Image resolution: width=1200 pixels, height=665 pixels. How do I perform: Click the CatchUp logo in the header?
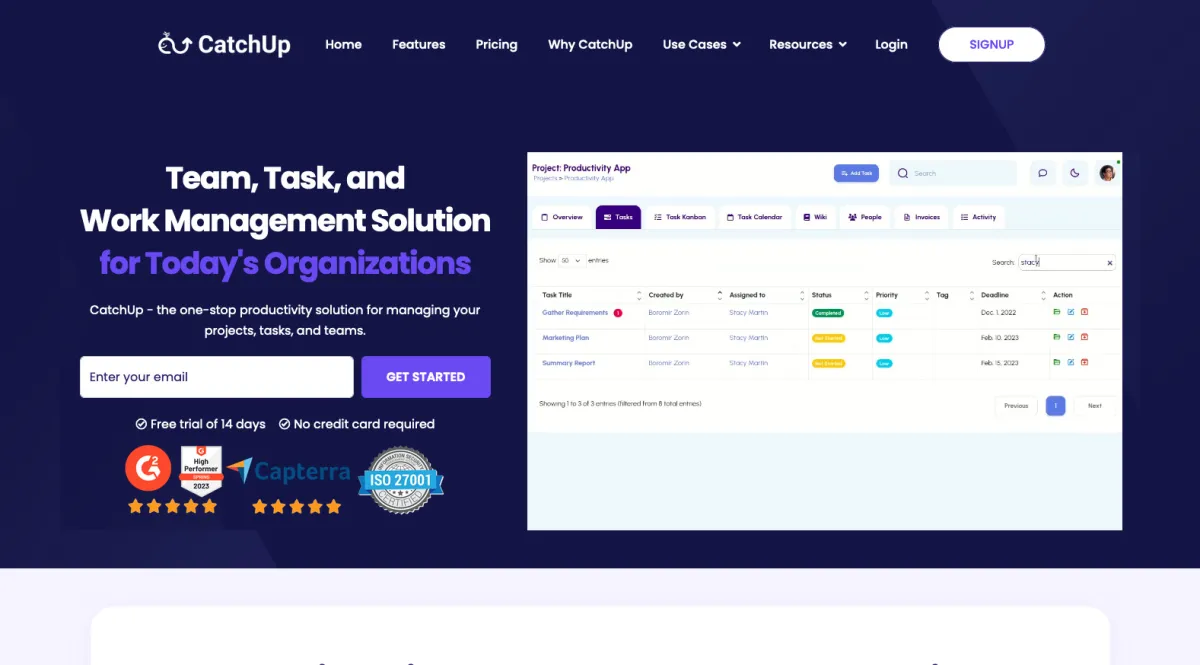(224, 44)
